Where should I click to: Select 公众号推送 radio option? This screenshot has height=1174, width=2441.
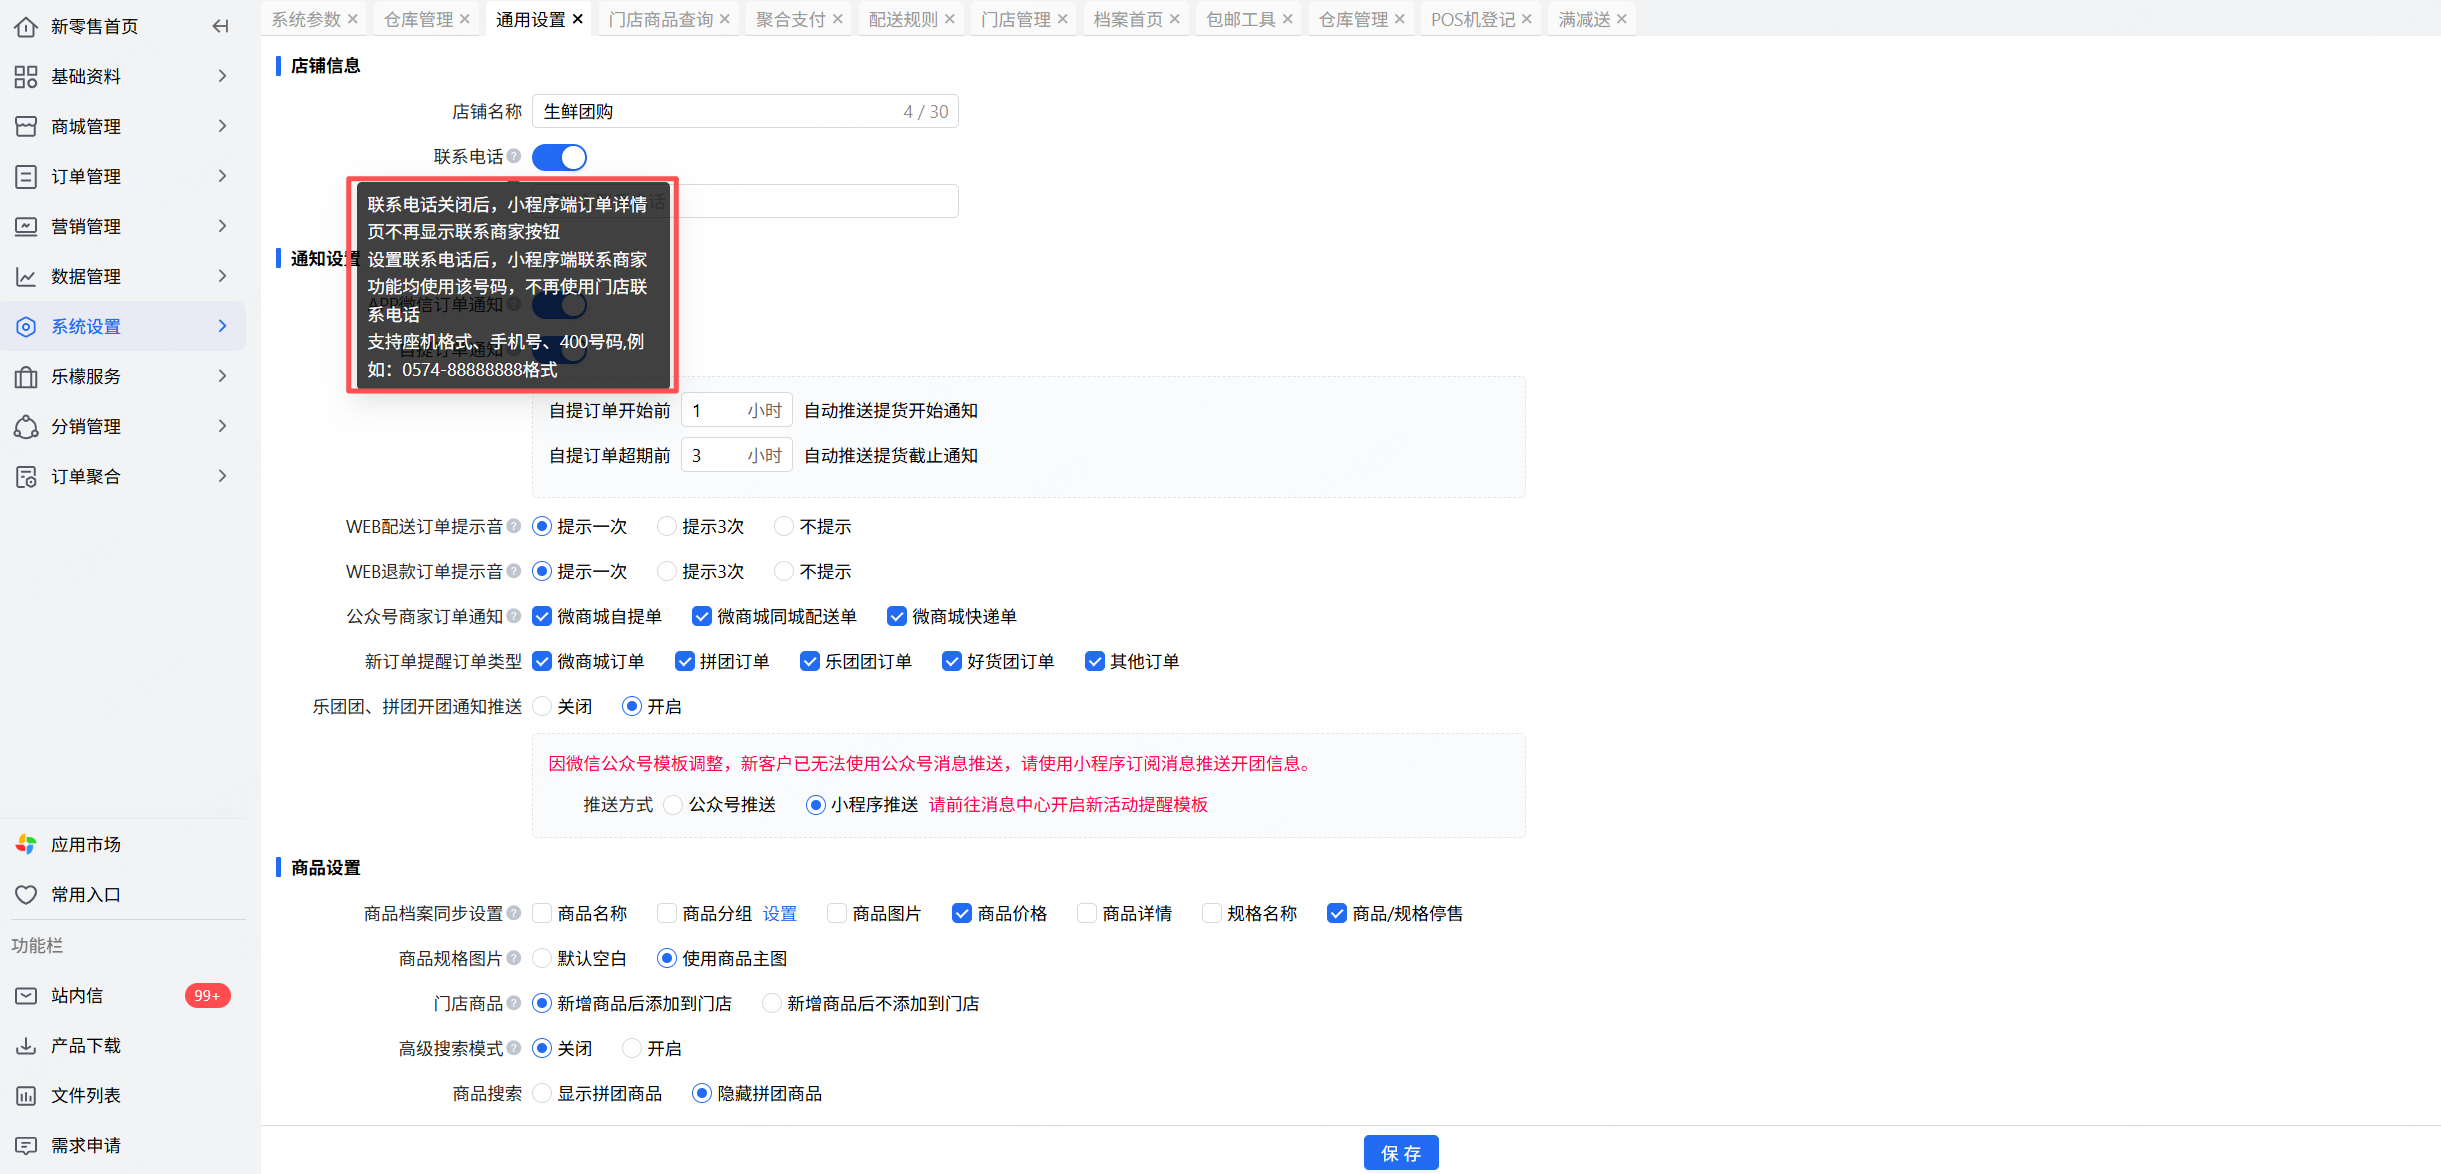click(674, 804)
